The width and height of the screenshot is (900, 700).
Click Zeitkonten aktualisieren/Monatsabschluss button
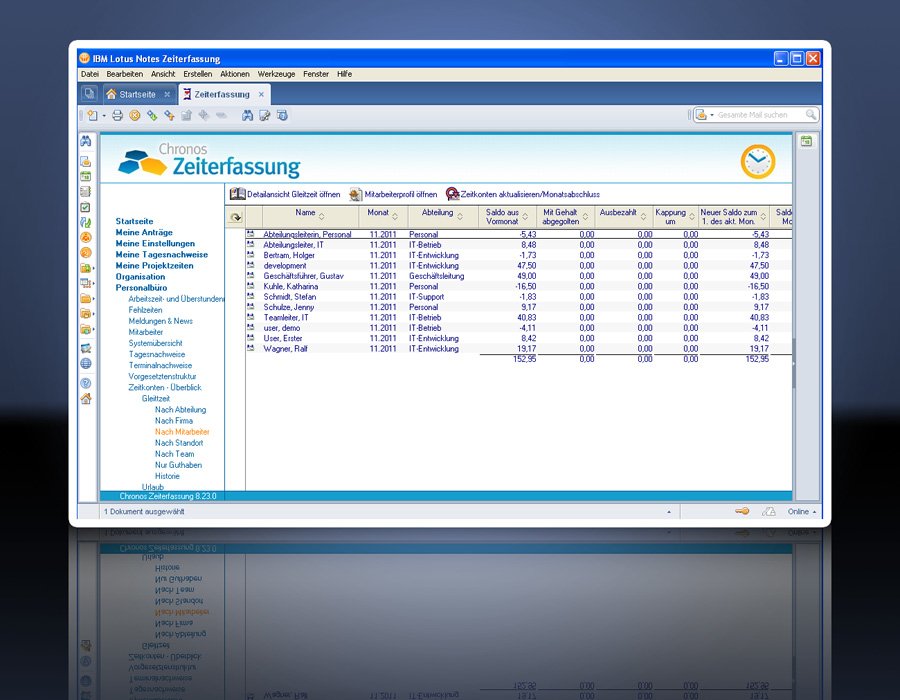522,194
